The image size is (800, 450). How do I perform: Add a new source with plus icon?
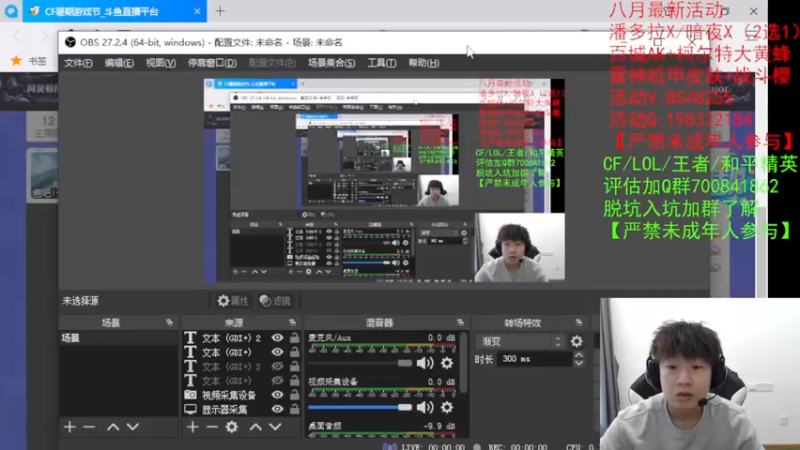click(x=192, y=427)
